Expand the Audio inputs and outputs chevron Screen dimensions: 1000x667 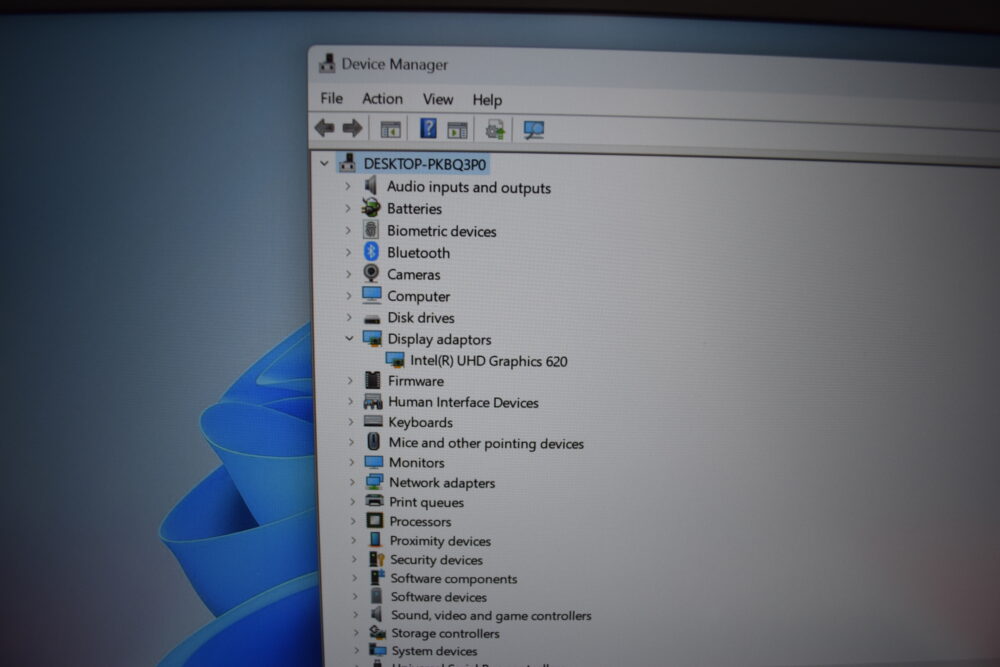tap(348, 186)
